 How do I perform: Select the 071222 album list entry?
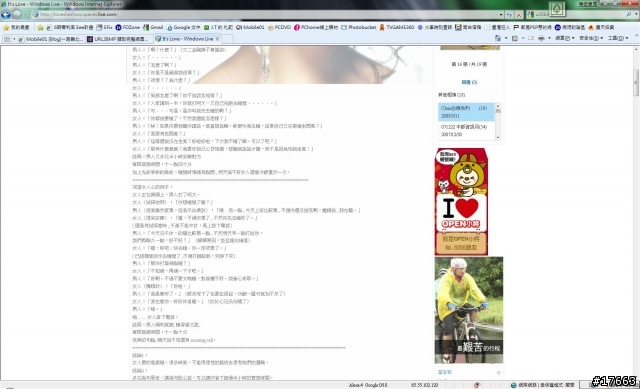(466, 131)
